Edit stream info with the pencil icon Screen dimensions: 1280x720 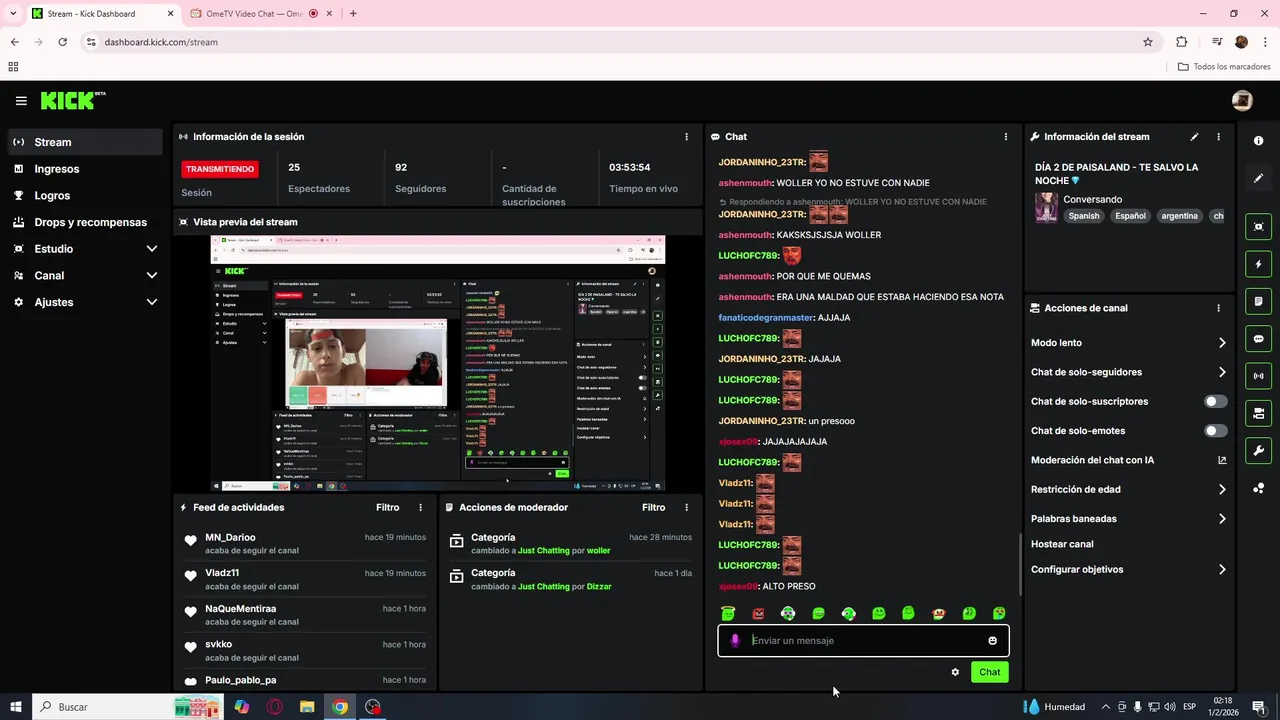click(1194, 137)
